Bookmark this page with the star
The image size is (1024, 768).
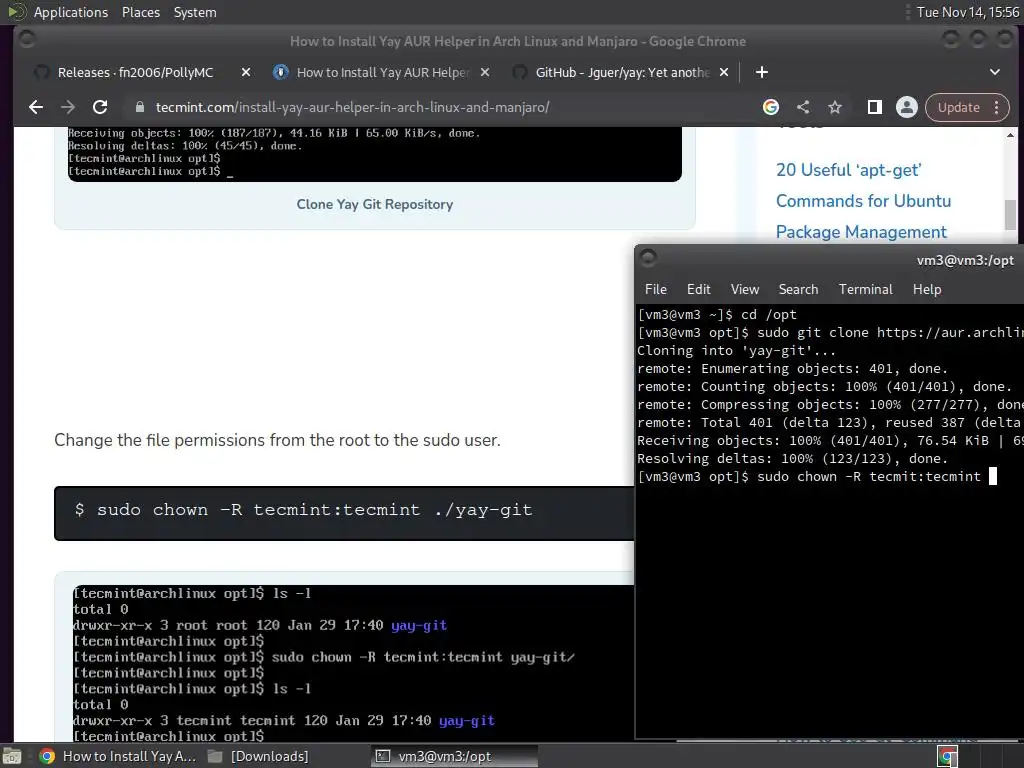tap(835, 107)
